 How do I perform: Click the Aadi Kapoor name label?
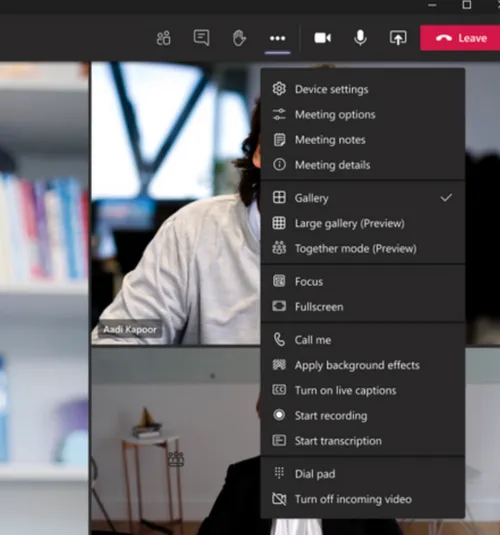coord(130,330)
